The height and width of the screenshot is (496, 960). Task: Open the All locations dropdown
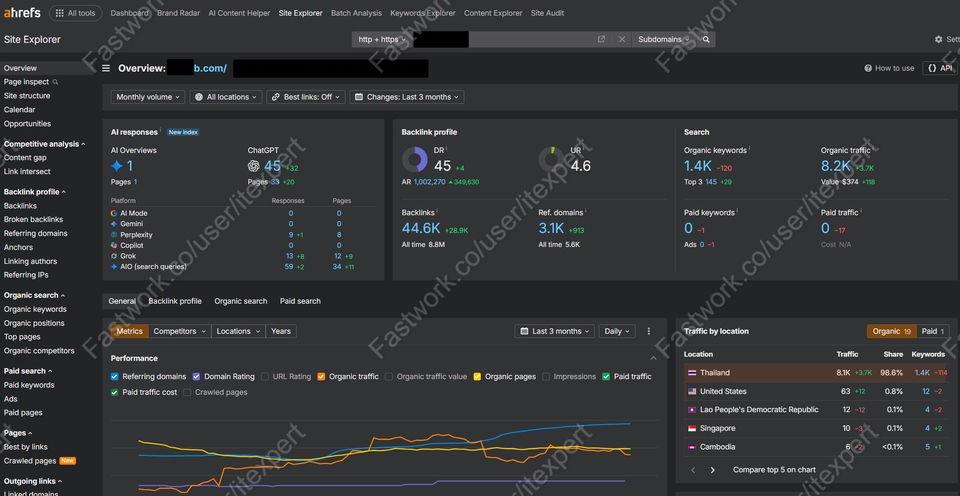(226, 97)
